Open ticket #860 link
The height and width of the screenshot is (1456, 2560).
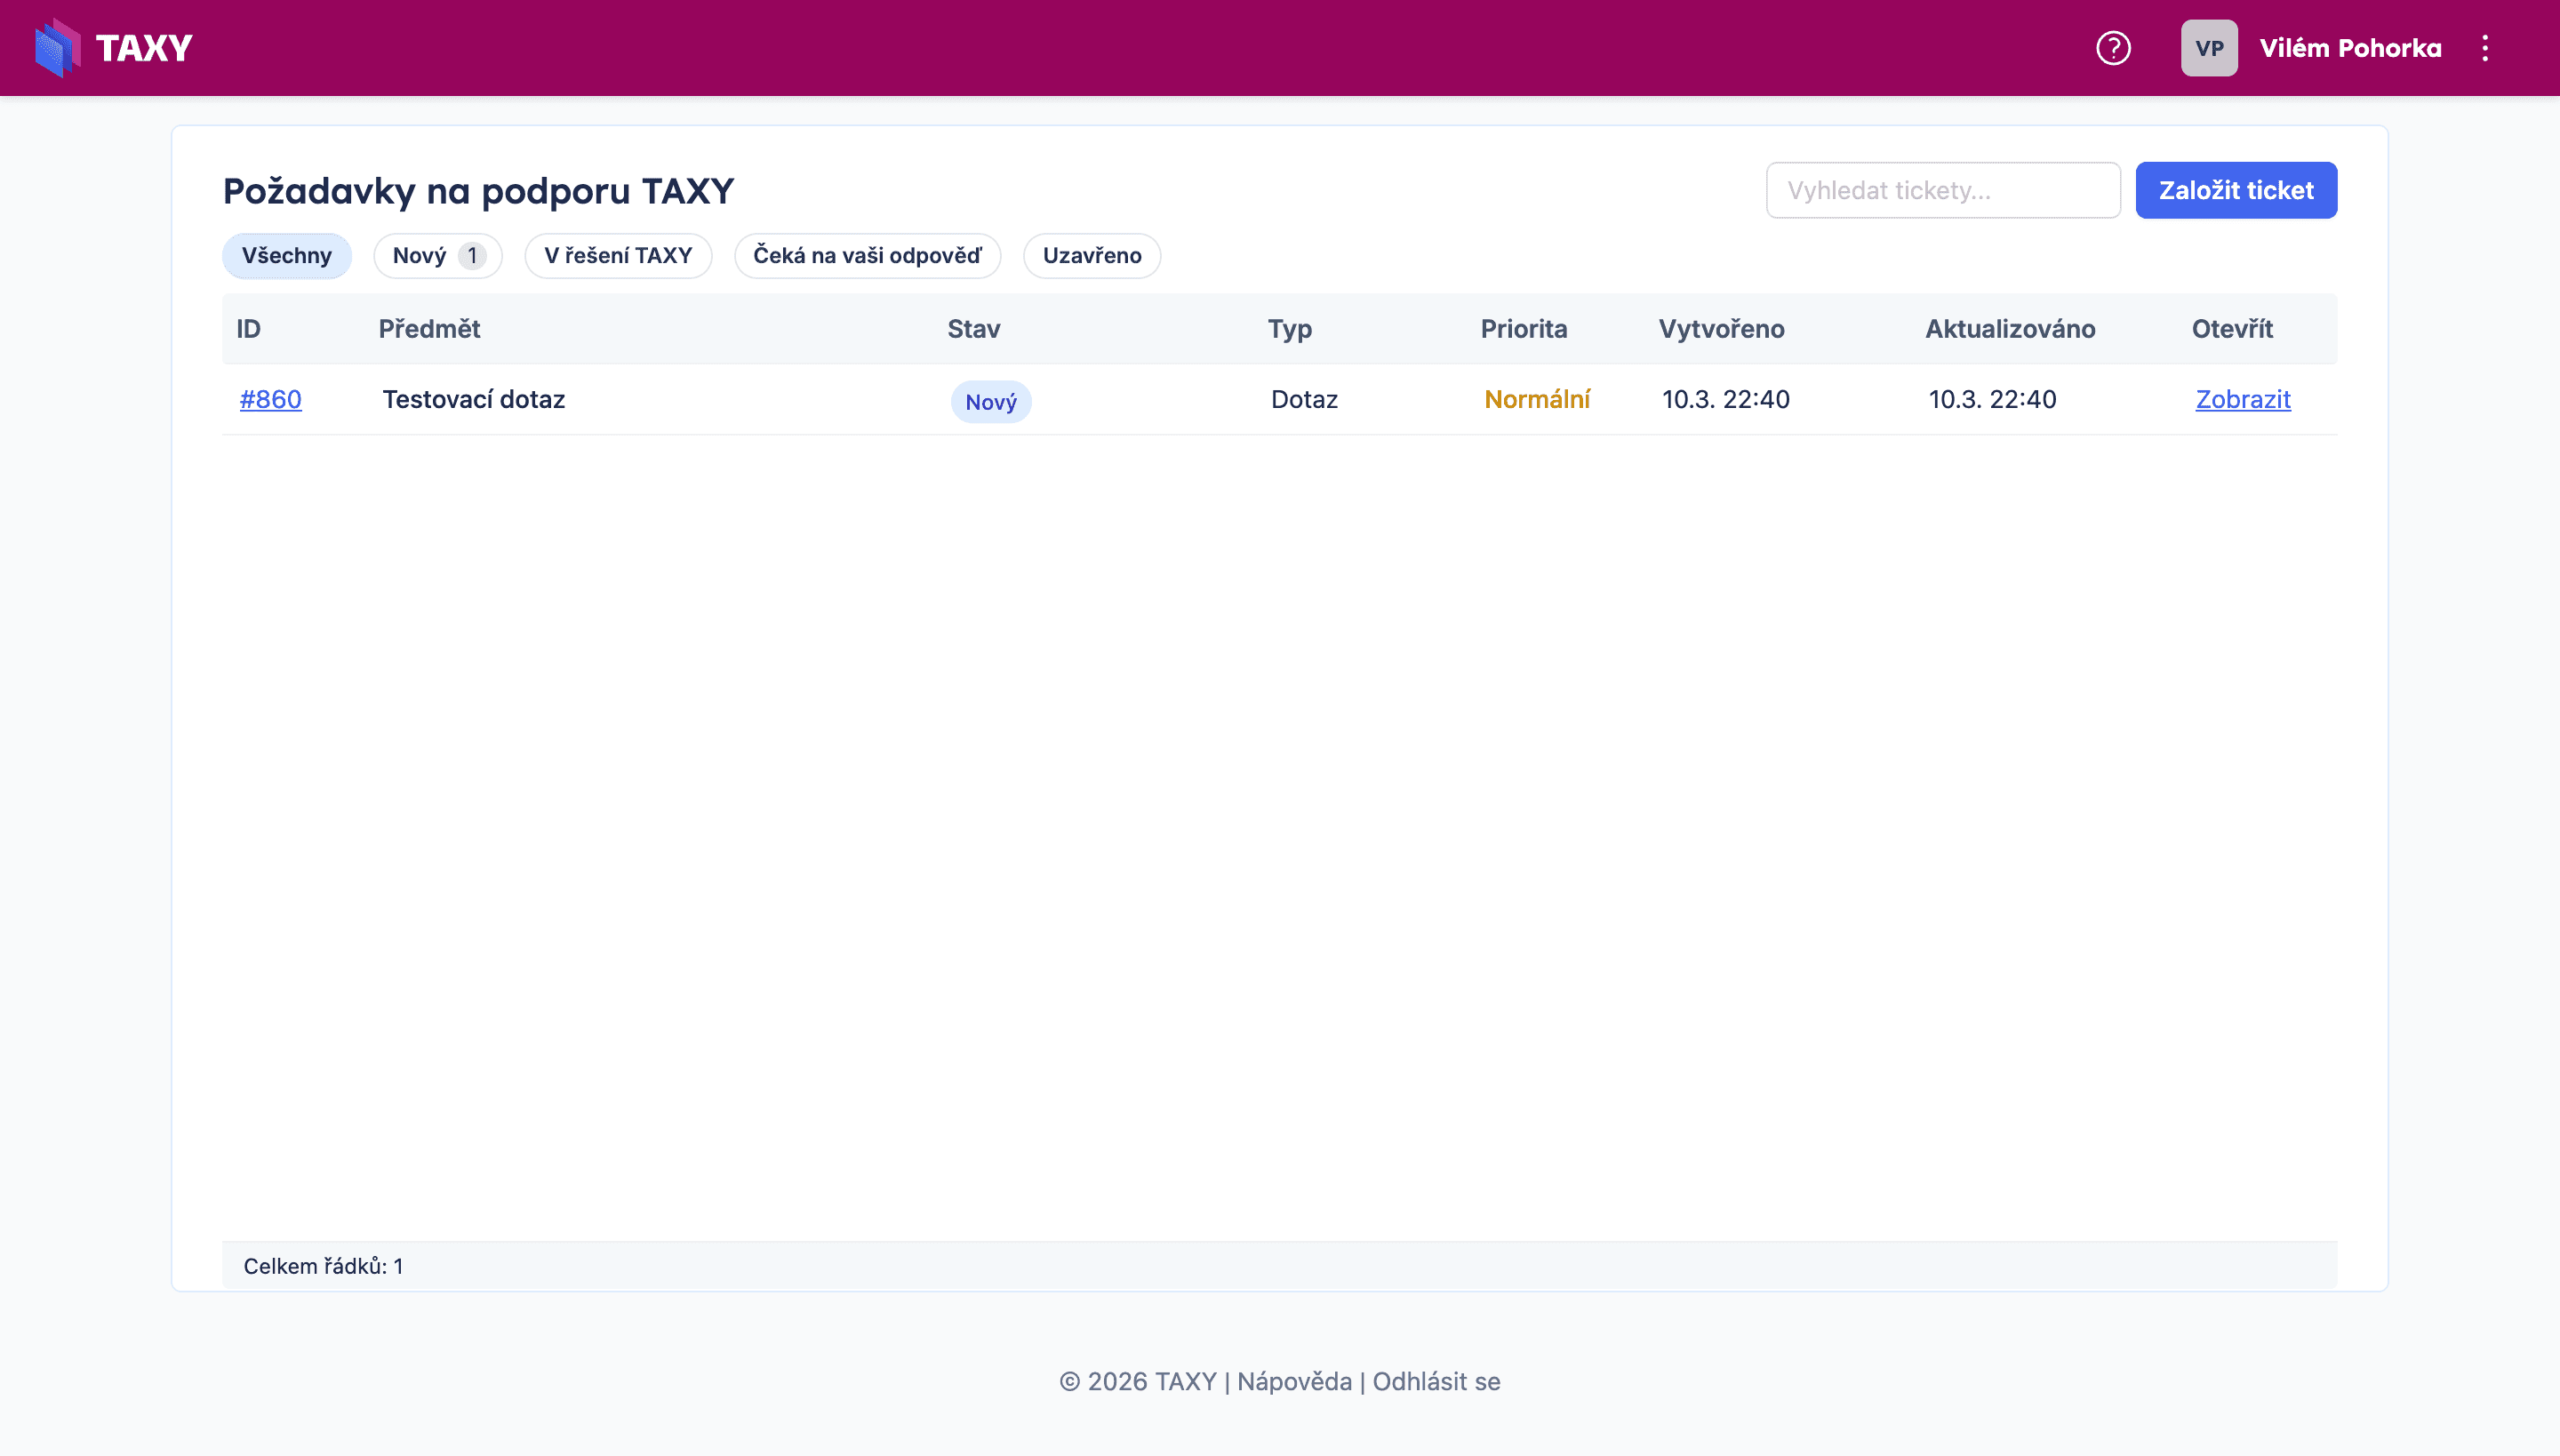[270, 399]
